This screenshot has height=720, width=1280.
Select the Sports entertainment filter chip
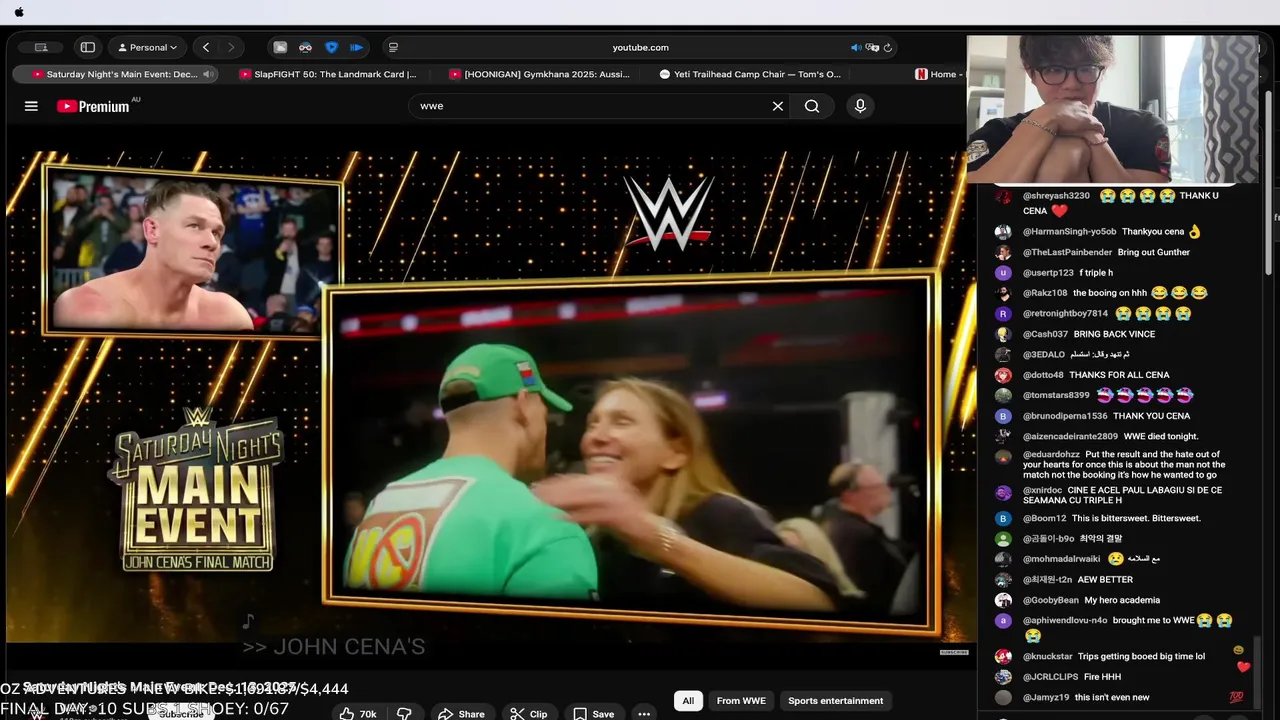835,701
